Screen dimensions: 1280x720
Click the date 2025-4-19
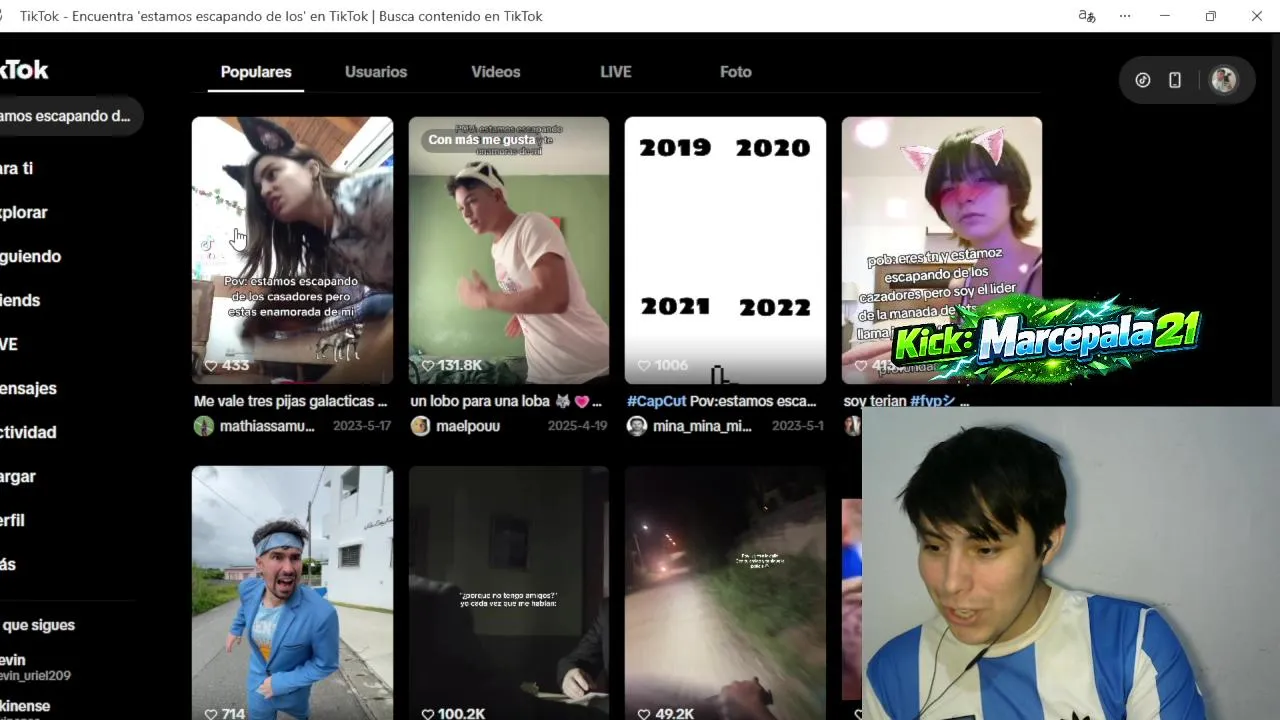pos(577,426)
